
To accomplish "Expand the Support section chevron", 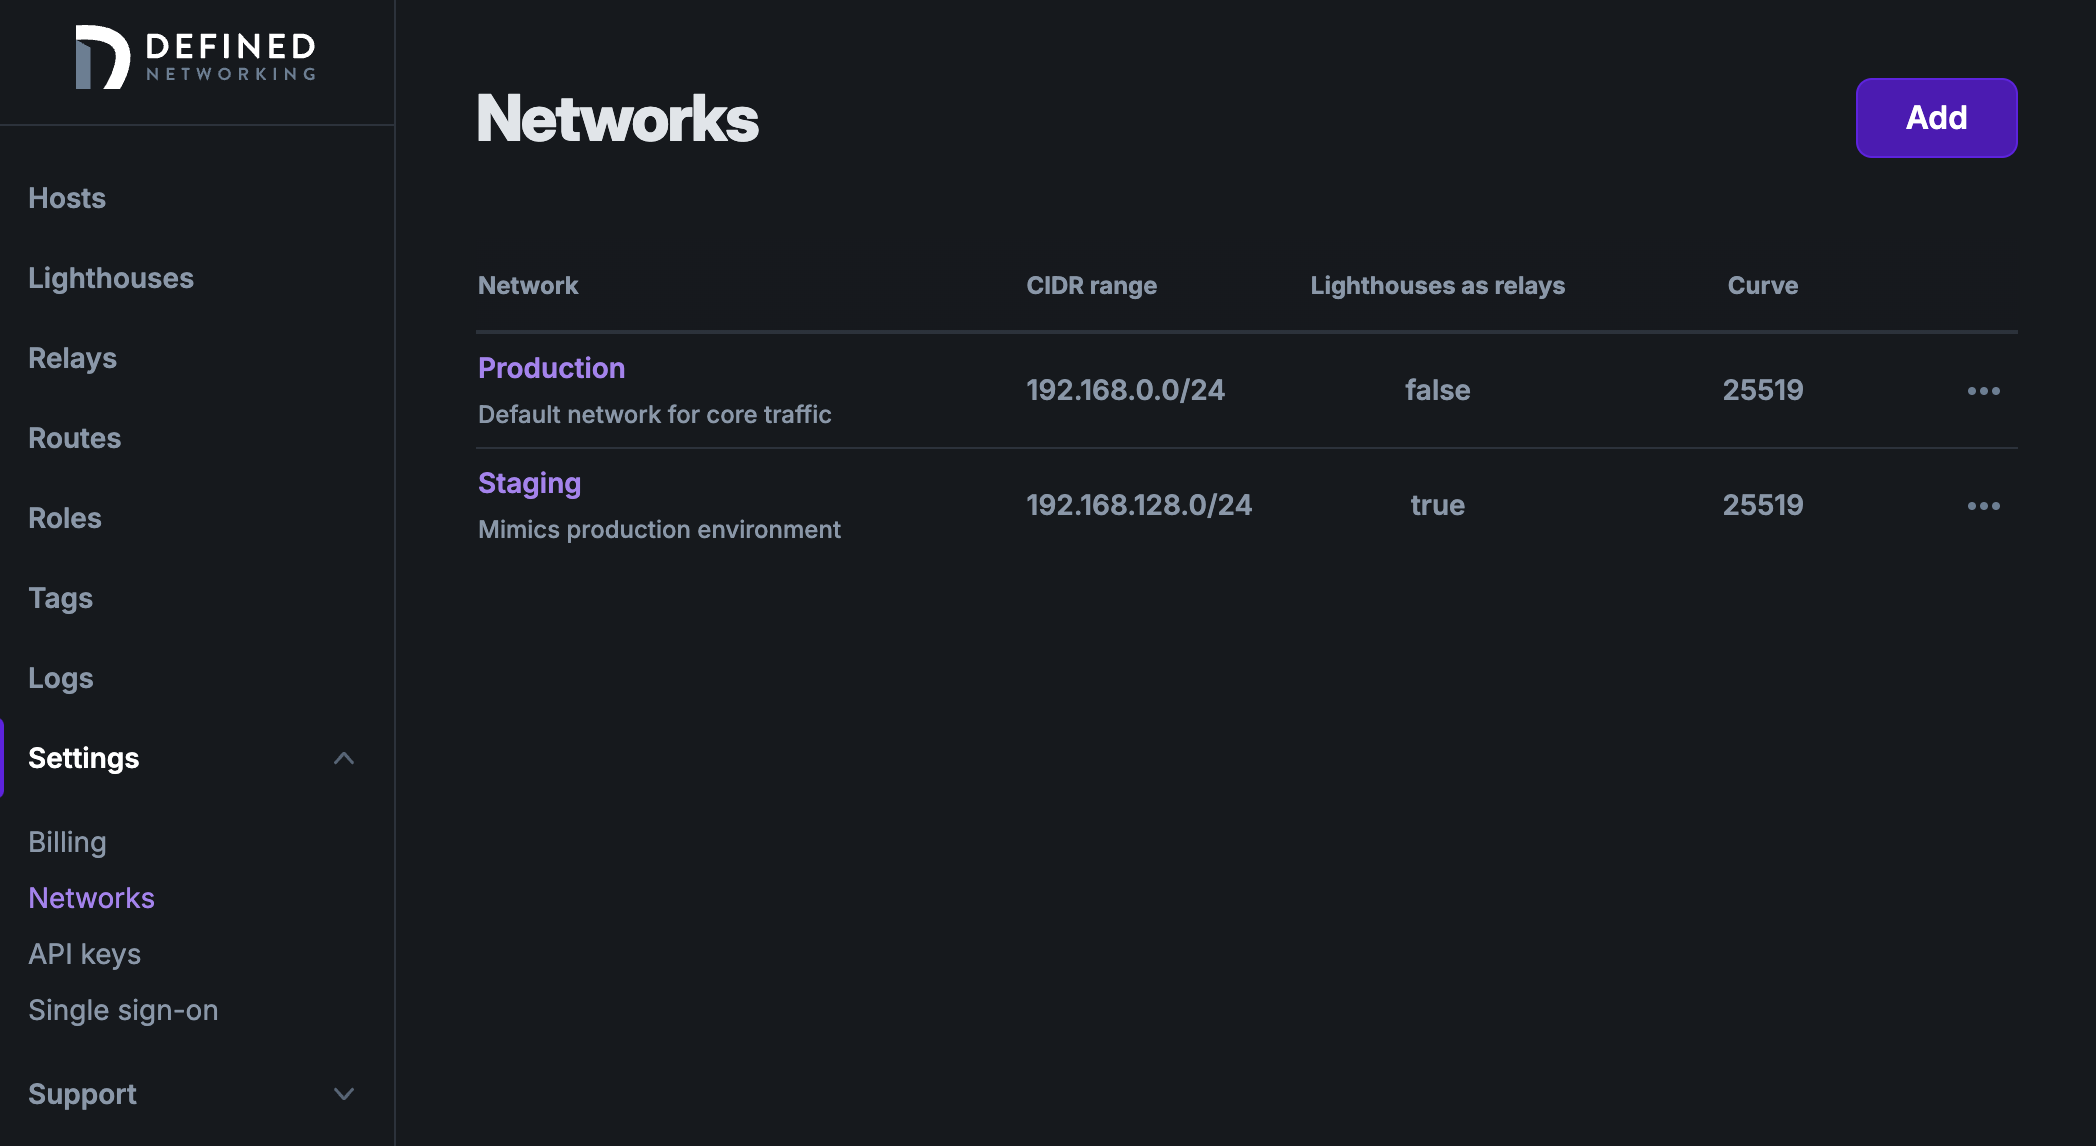I will (x=345, y=1093).
